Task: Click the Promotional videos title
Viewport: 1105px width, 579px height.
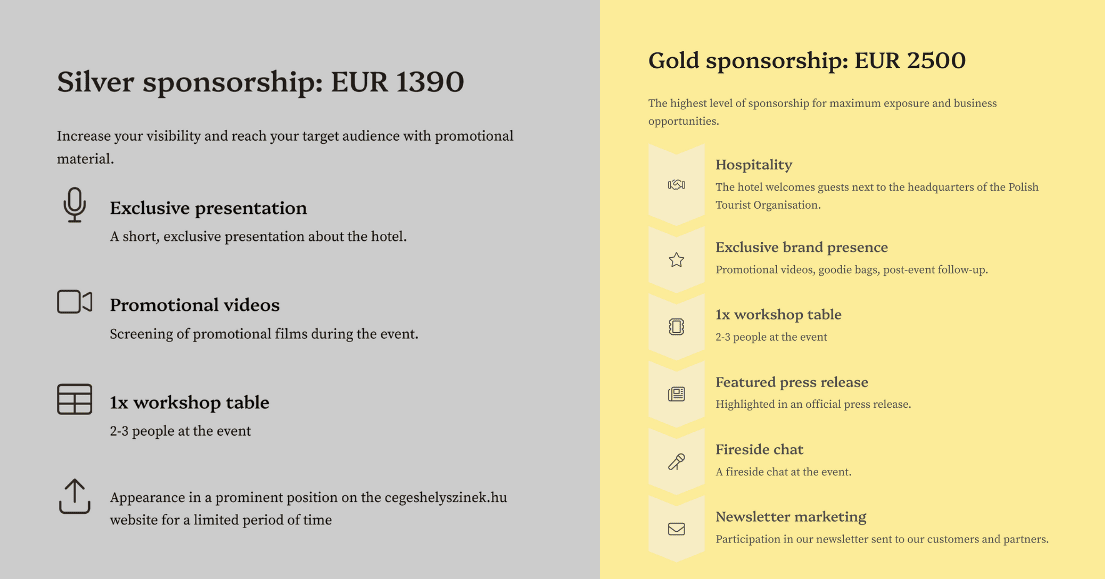Action: [194, 305]
